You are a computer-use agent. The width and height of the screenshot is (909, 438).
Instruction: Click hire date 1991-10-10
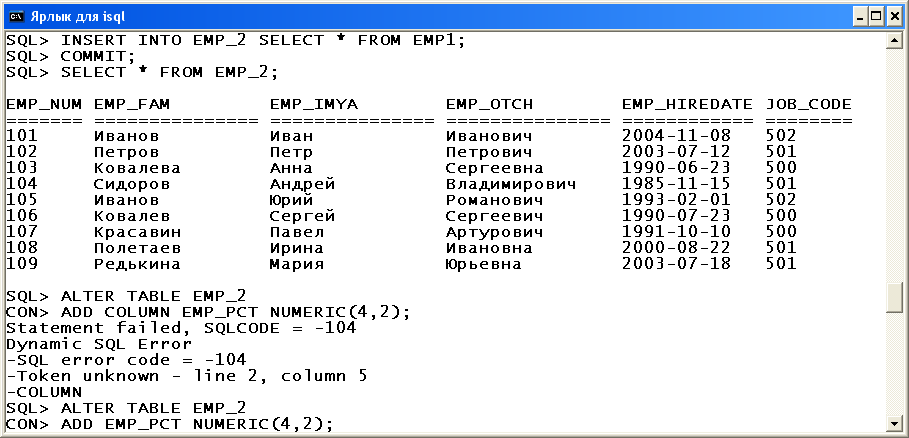(677, 233)
